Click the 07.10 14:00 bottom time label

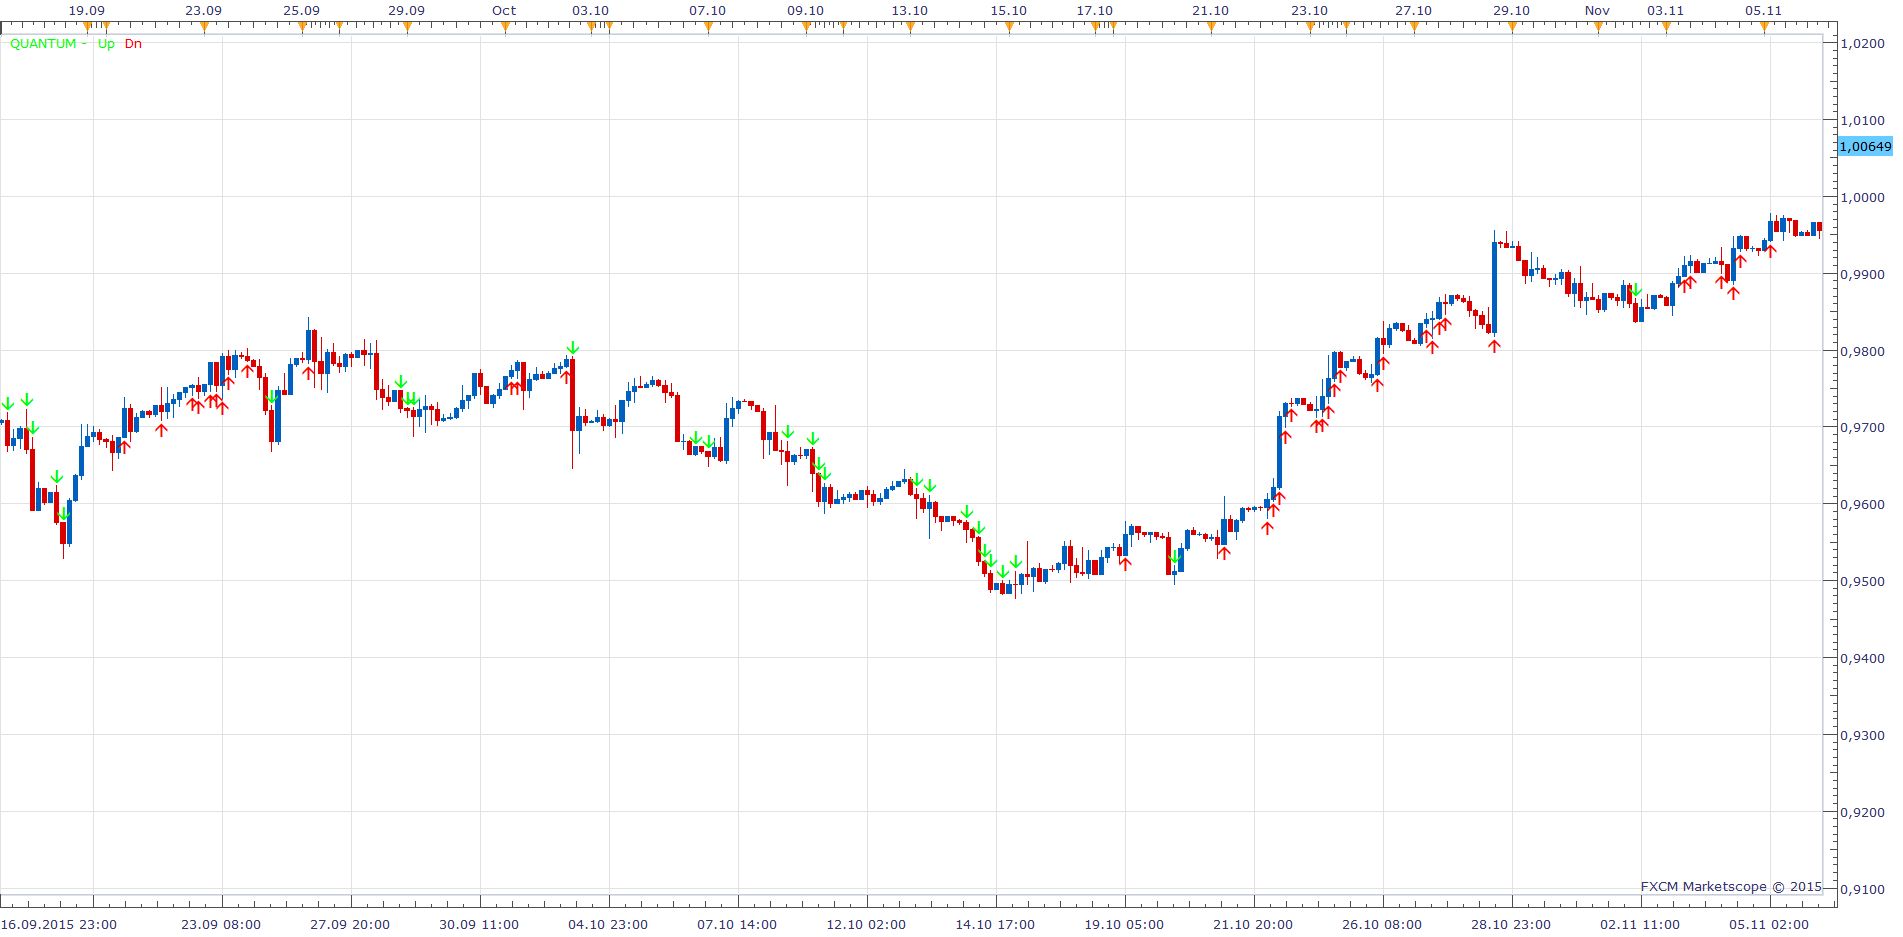737,924
